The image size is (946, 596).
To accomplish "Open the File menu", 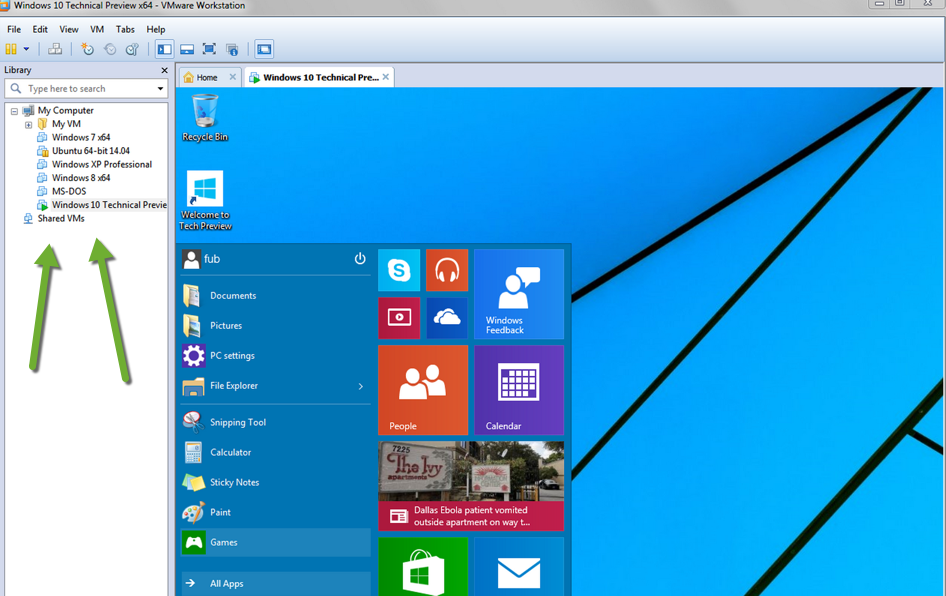I will click(14, 29).
